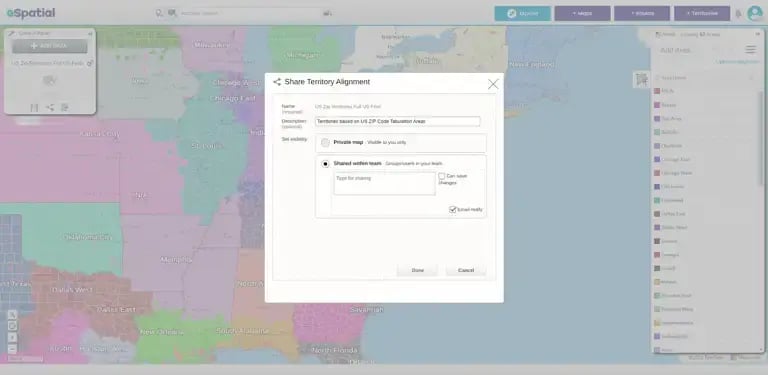Open the hamburger menu in Areas panel

[x=750, y=50]
